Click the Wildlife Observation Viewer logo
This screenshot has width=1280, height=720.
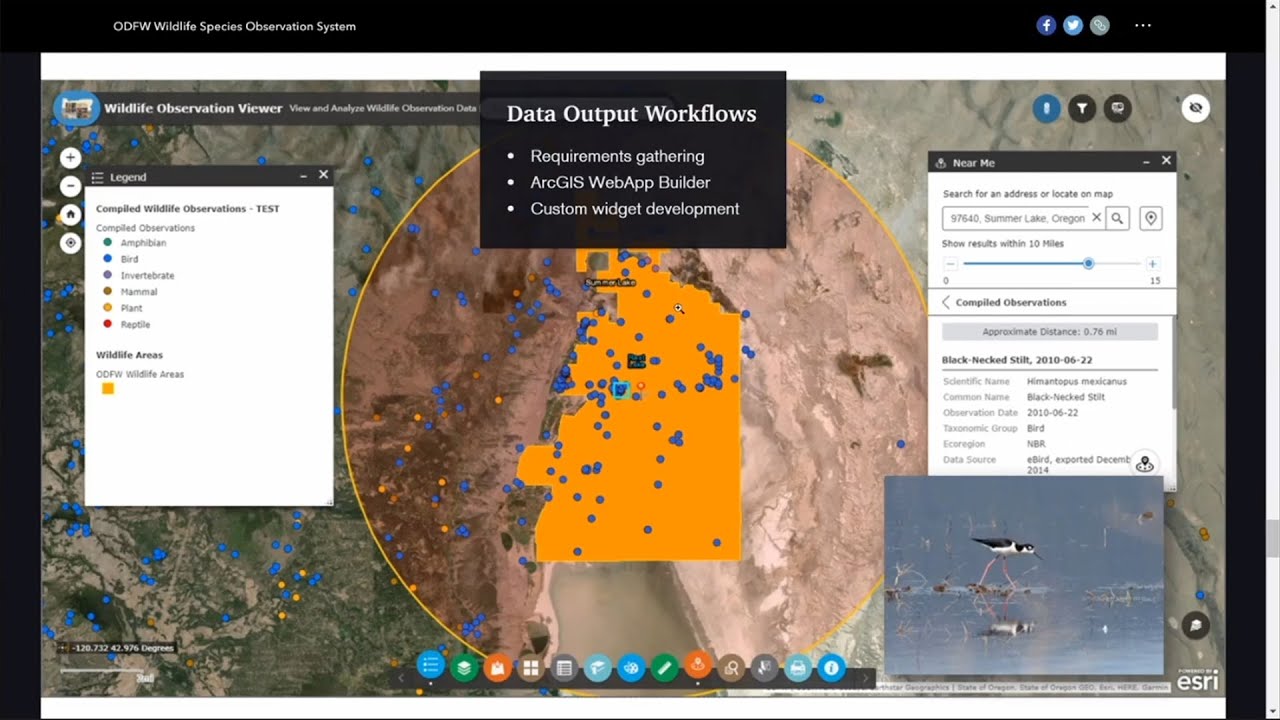pyautogui.click(x=76, y=108)
